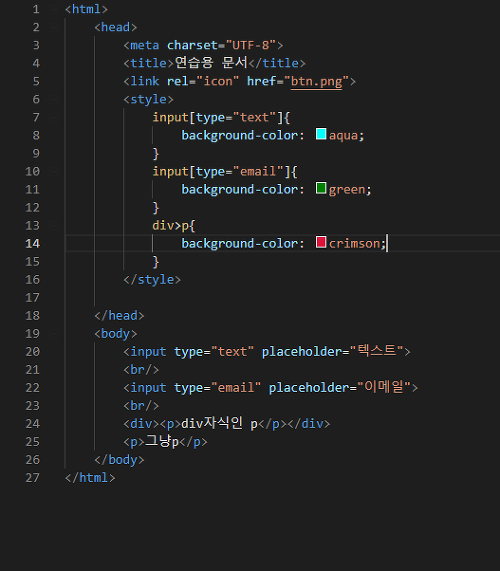Click line number 27 in the gutter
This screenshot has height=571, width=500.
(32, 477)
